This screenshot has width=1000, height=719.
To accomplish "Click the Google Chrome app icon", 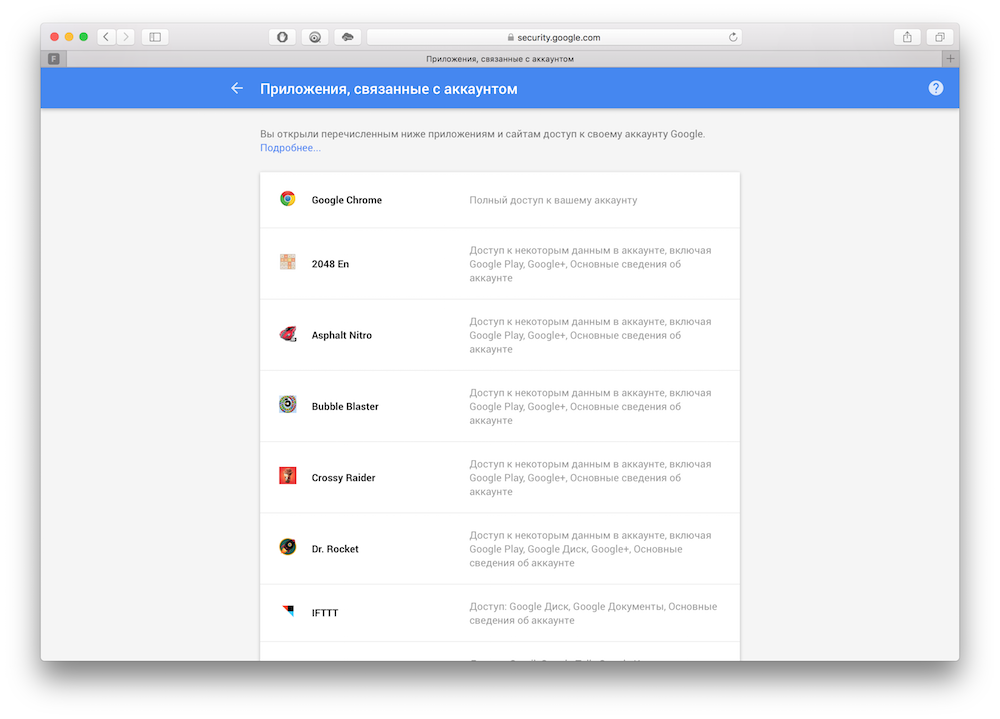I will pos(288,199).
